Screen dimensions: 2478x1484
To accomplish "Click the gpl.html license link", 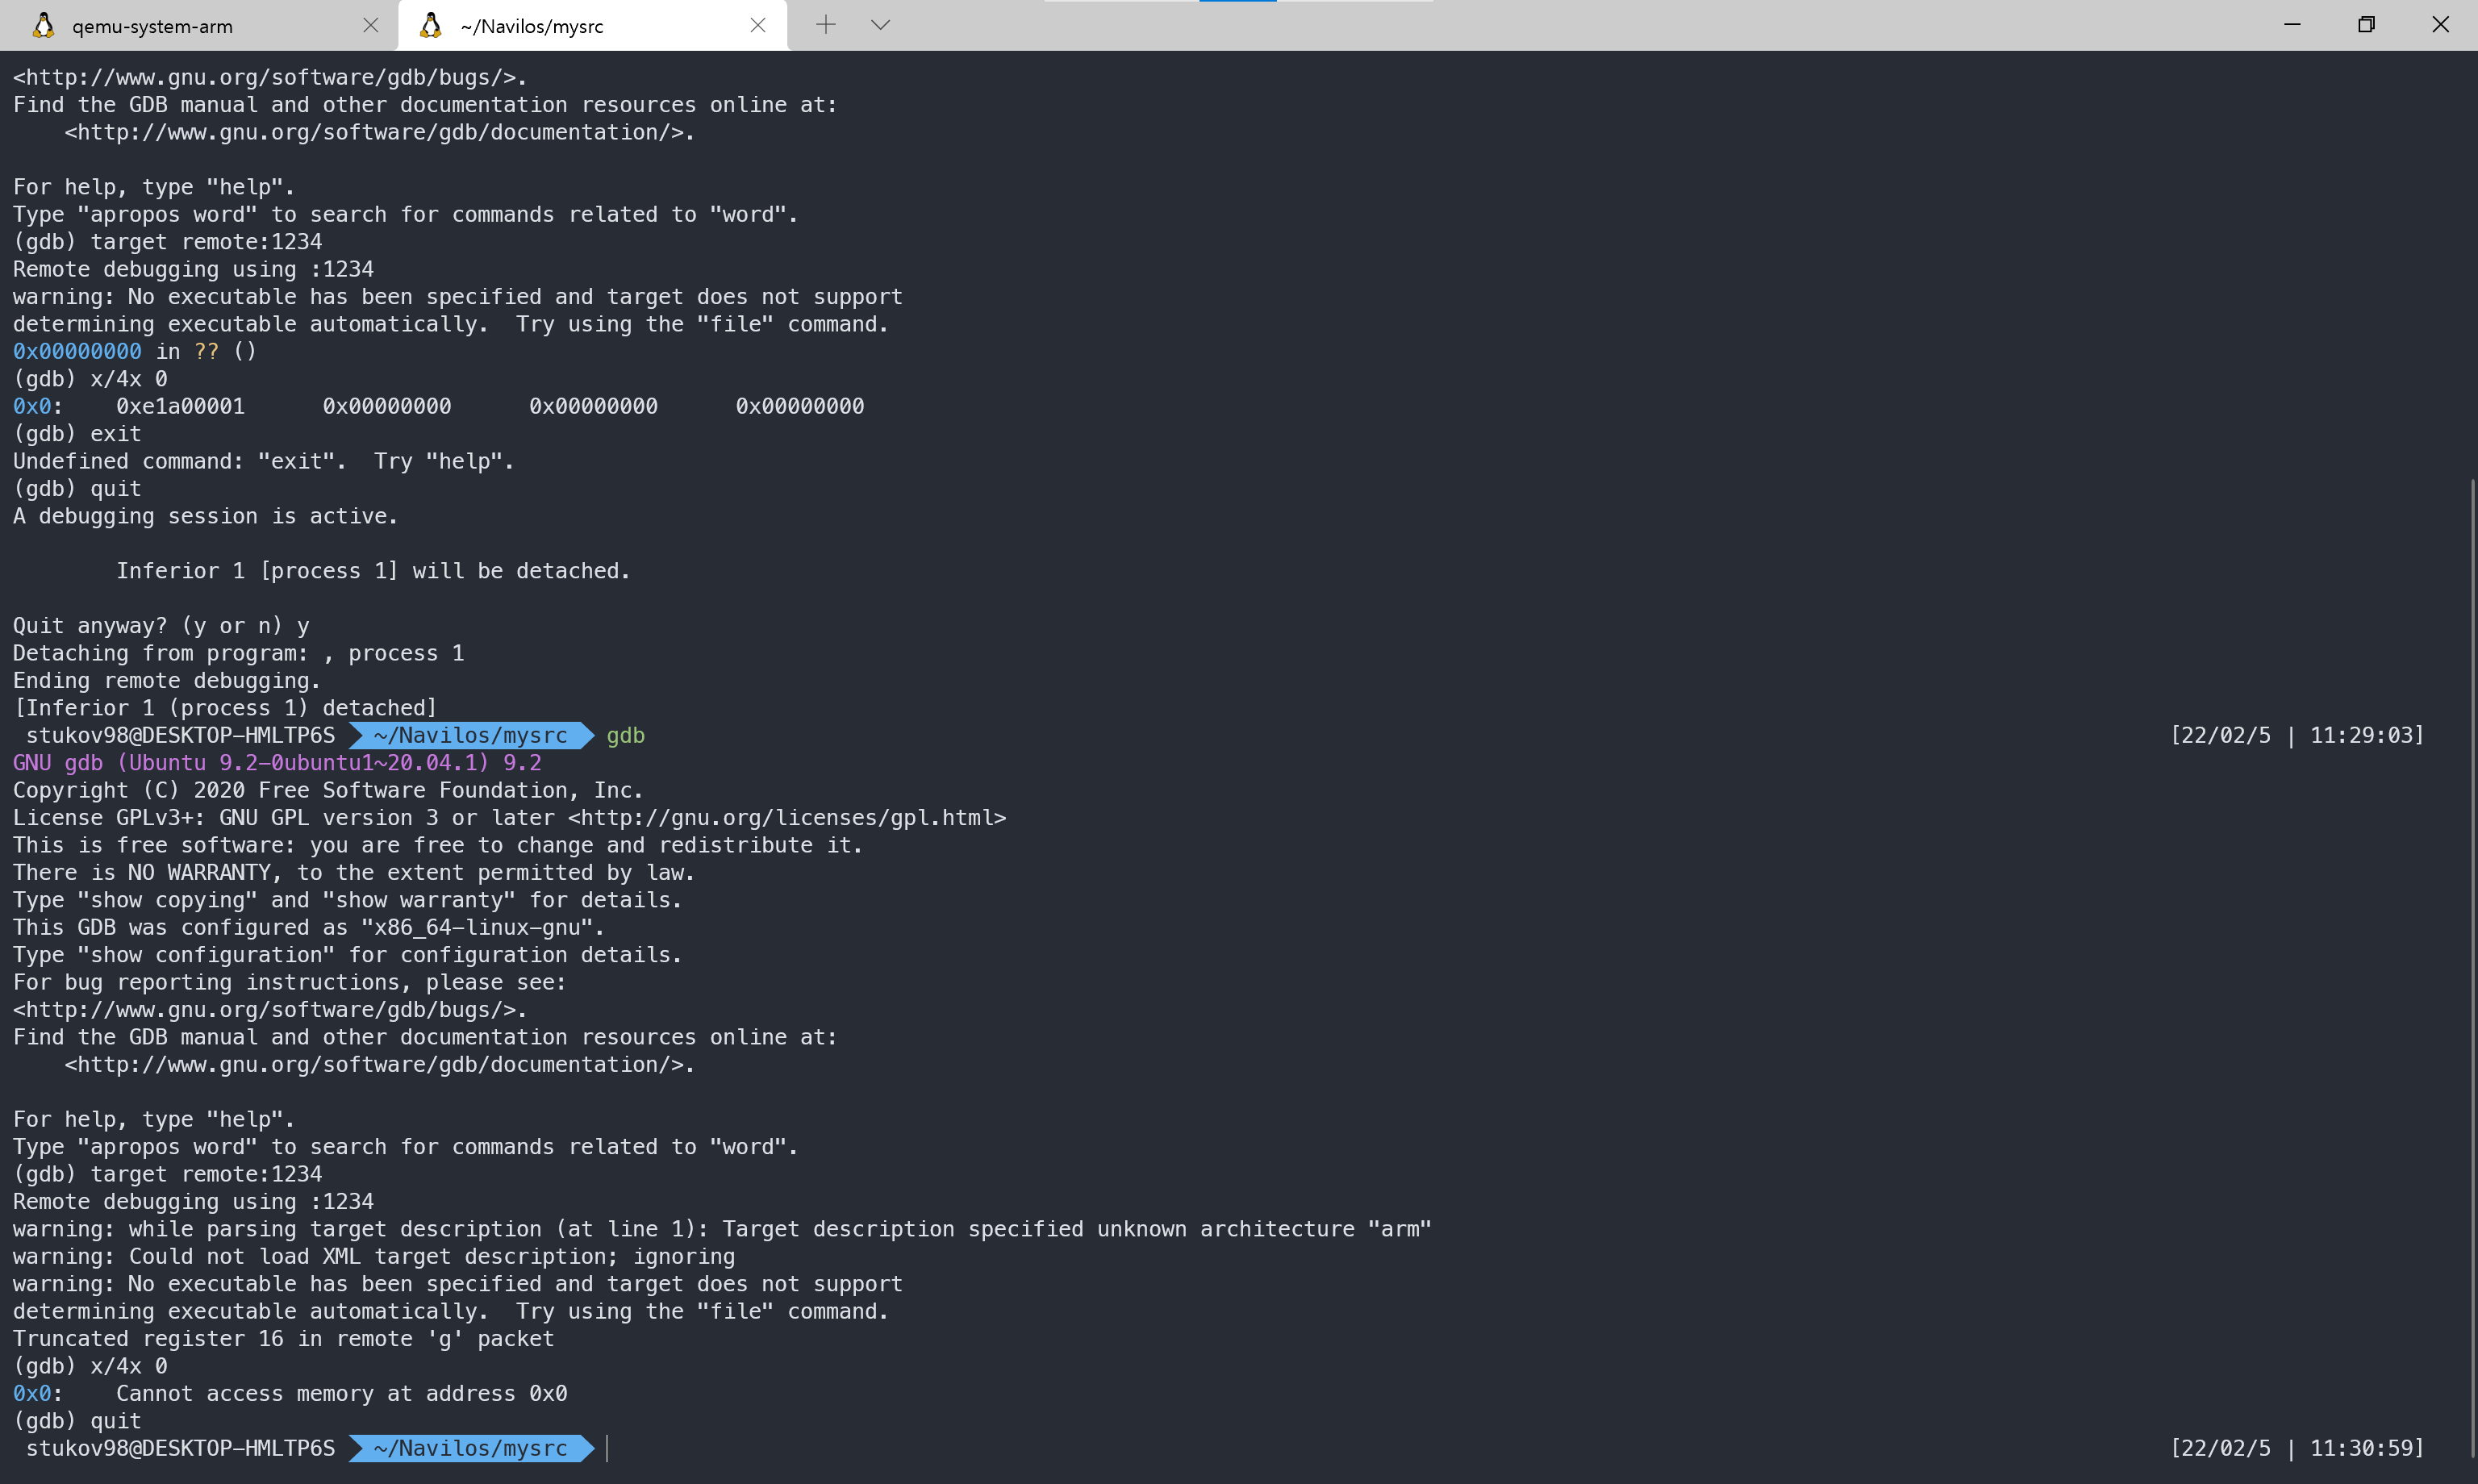I will coord(787,818).
